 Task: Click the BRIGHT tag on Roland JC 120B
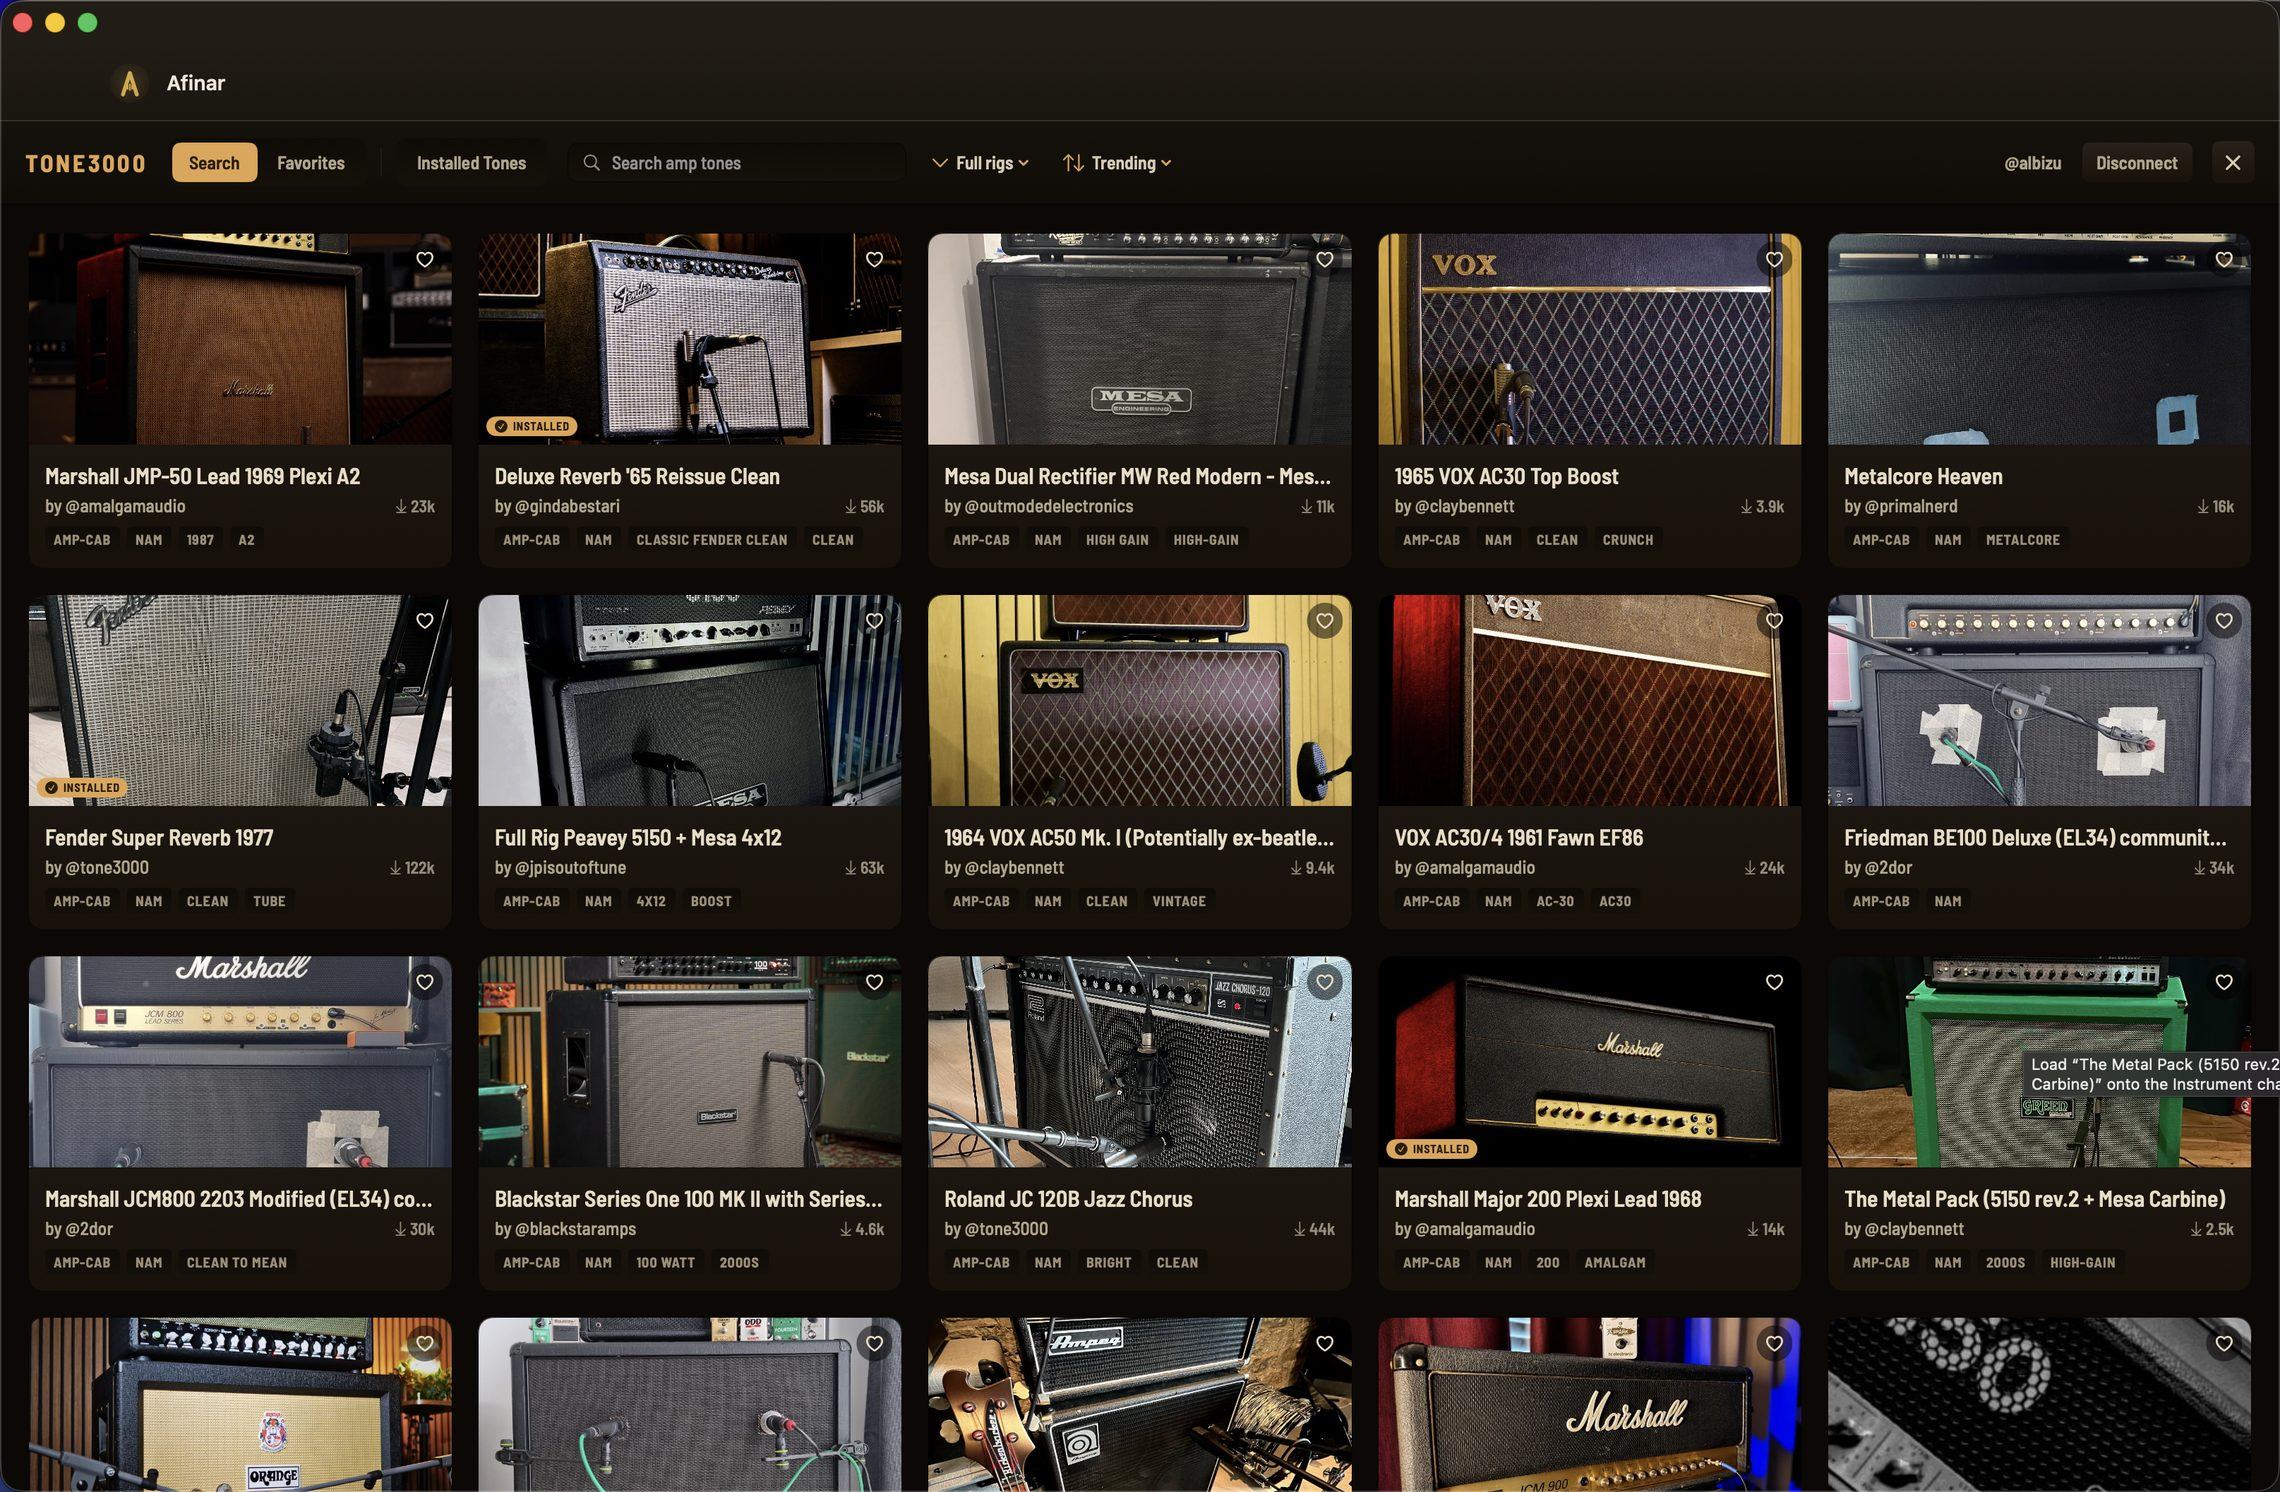pos(1108,1263)
